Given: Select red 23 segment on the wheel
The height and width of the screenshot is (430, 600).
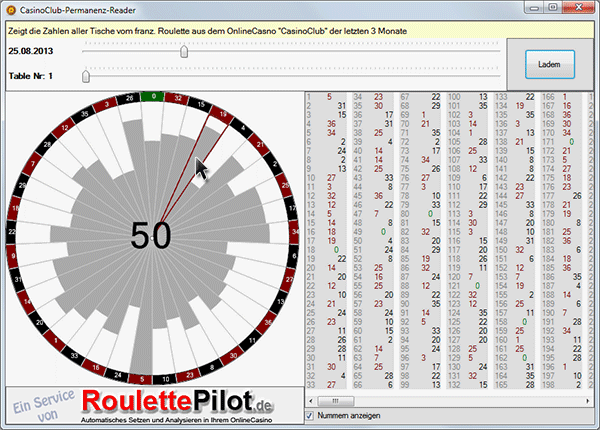Looking at the screenshot, I should tap(189, 376).
